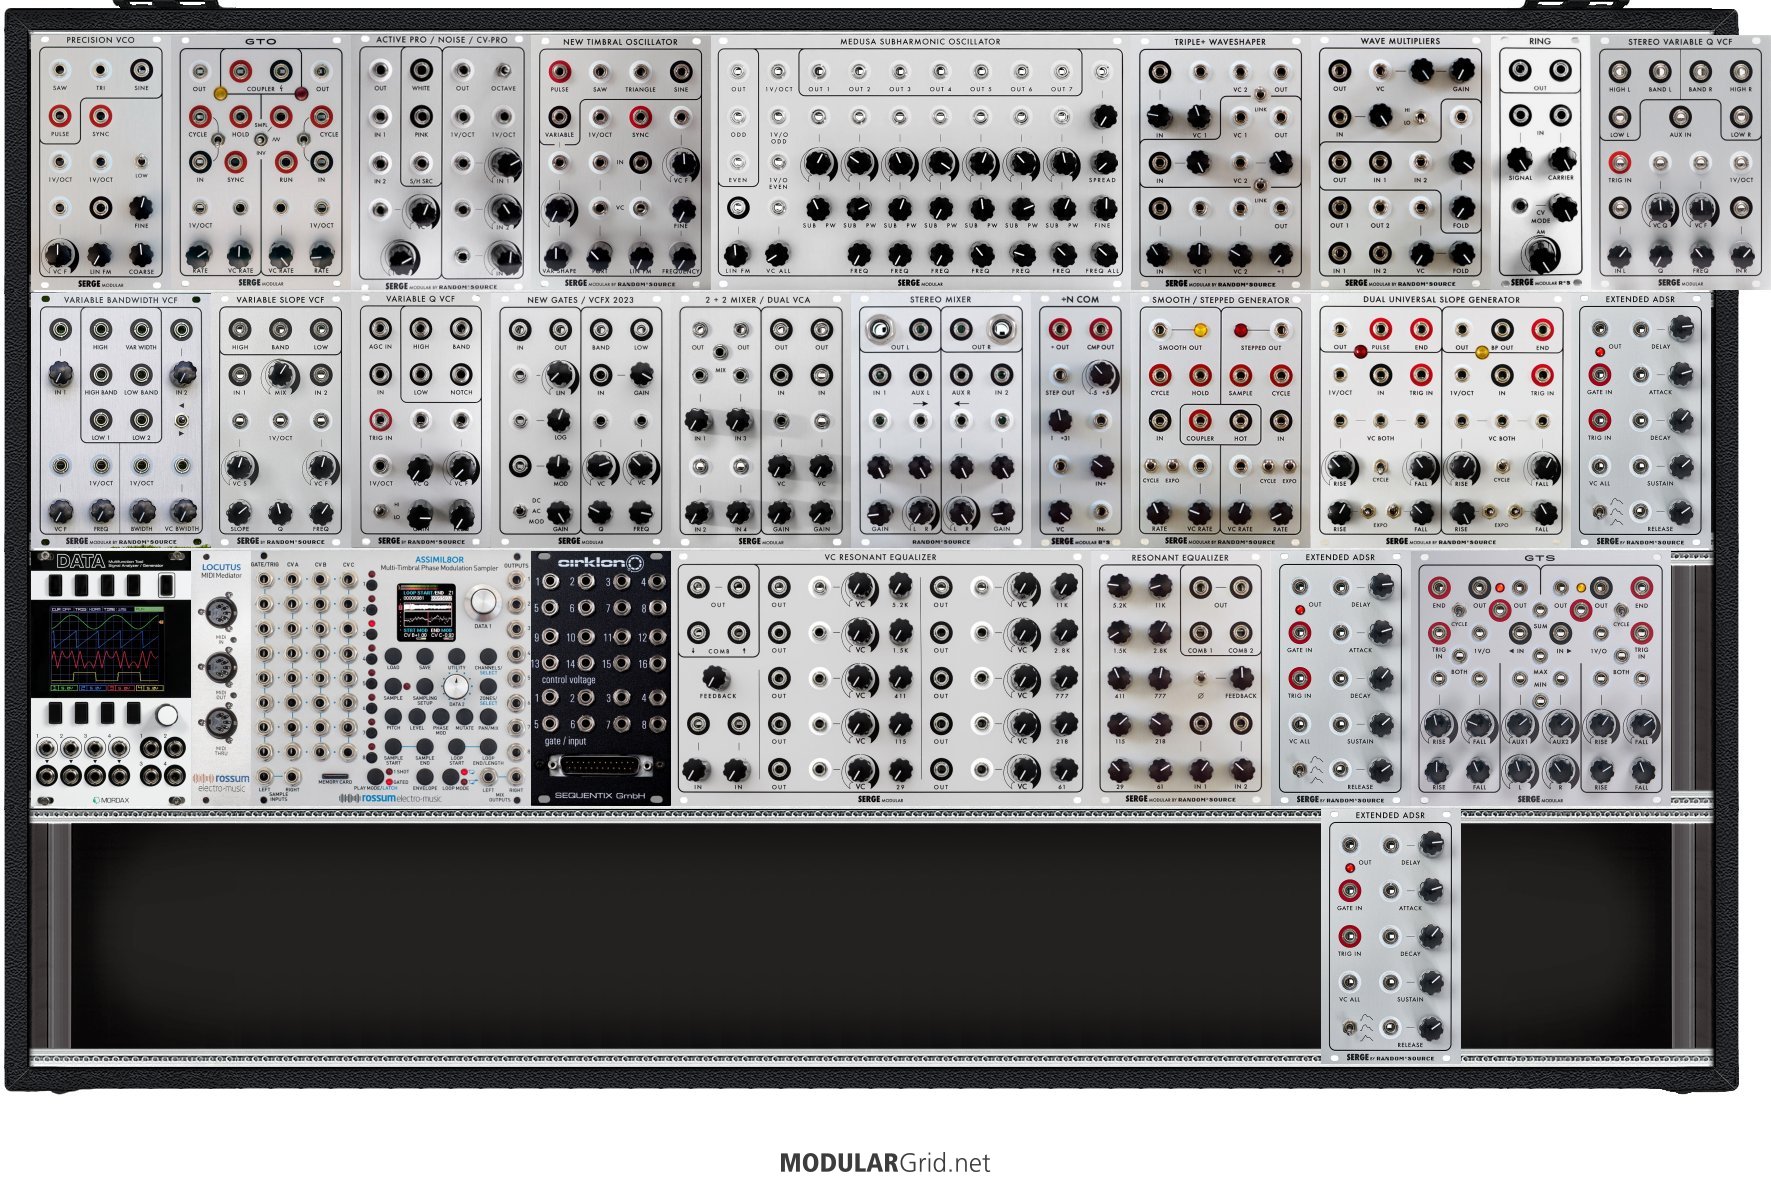This screenshot has height=1184, width=1771.
Task: Click the HOT jack on Smooth/Stepped Generator
Action: [1240, 420]
